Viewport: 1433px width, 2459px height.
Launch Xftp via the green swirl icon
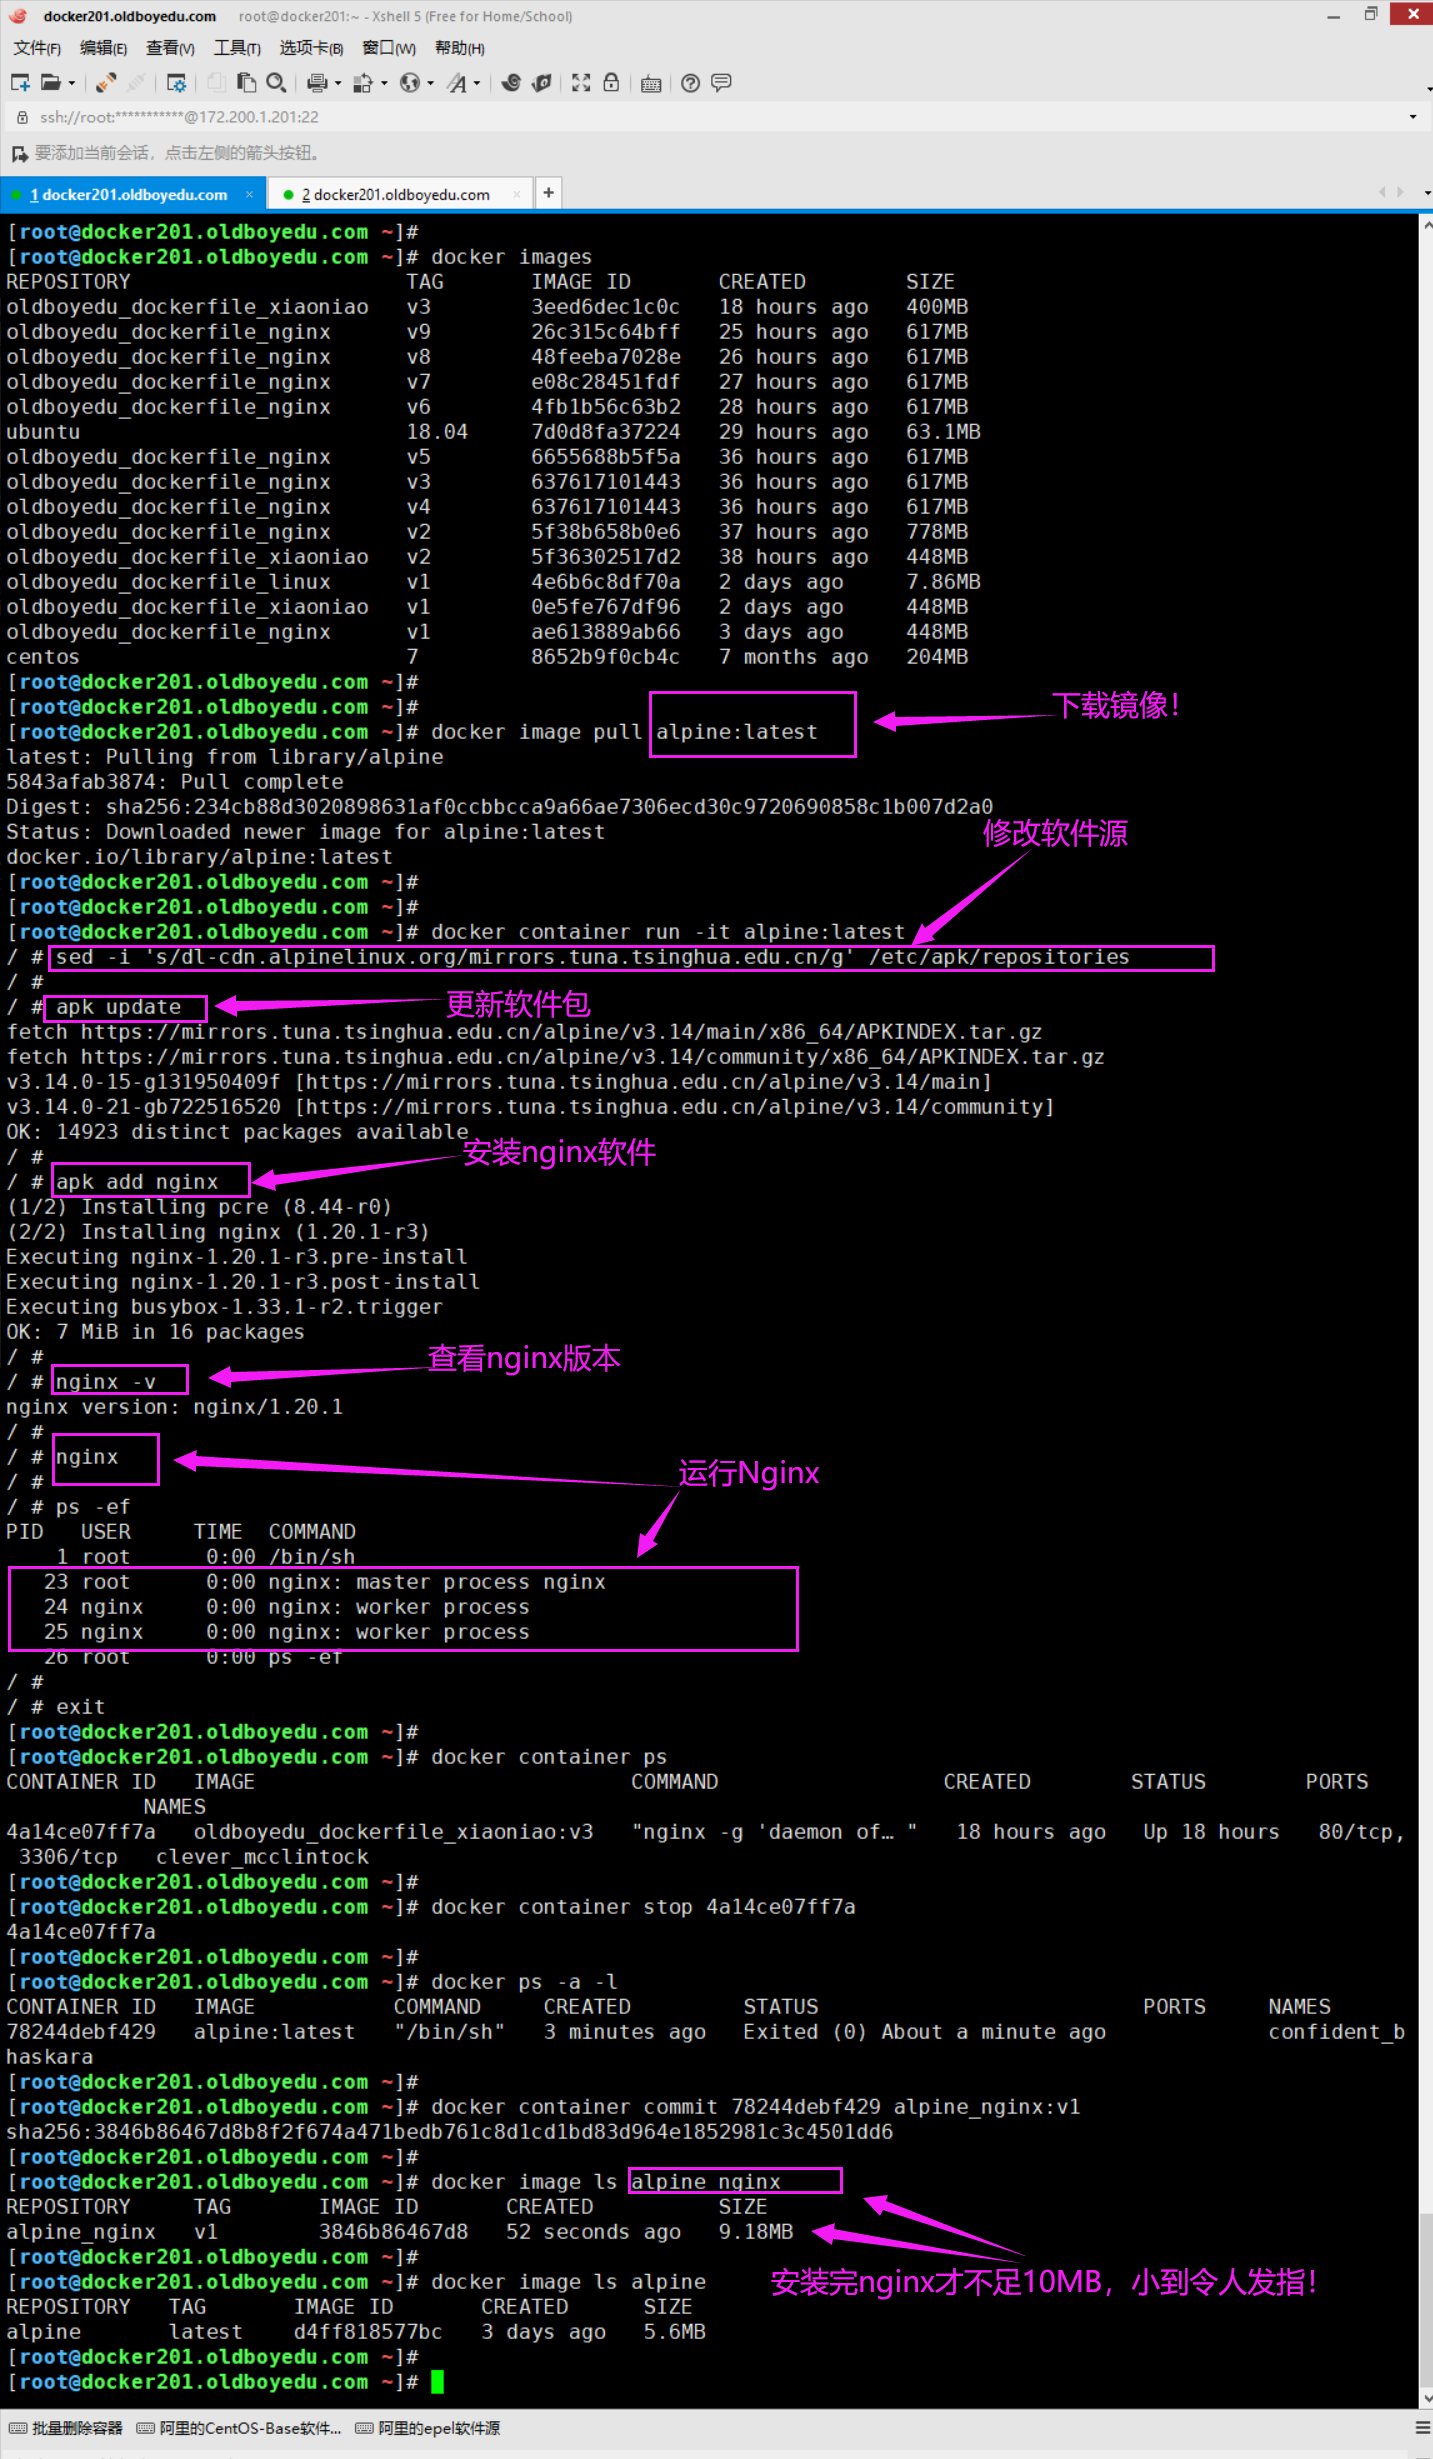tap(511, 83)
